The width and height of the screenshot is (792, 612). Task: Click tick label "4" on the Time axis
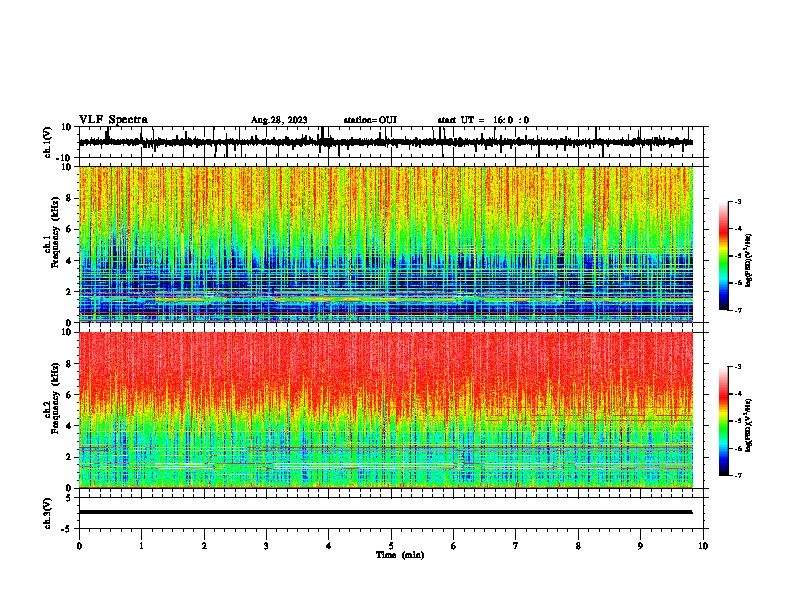pos(329,546)
